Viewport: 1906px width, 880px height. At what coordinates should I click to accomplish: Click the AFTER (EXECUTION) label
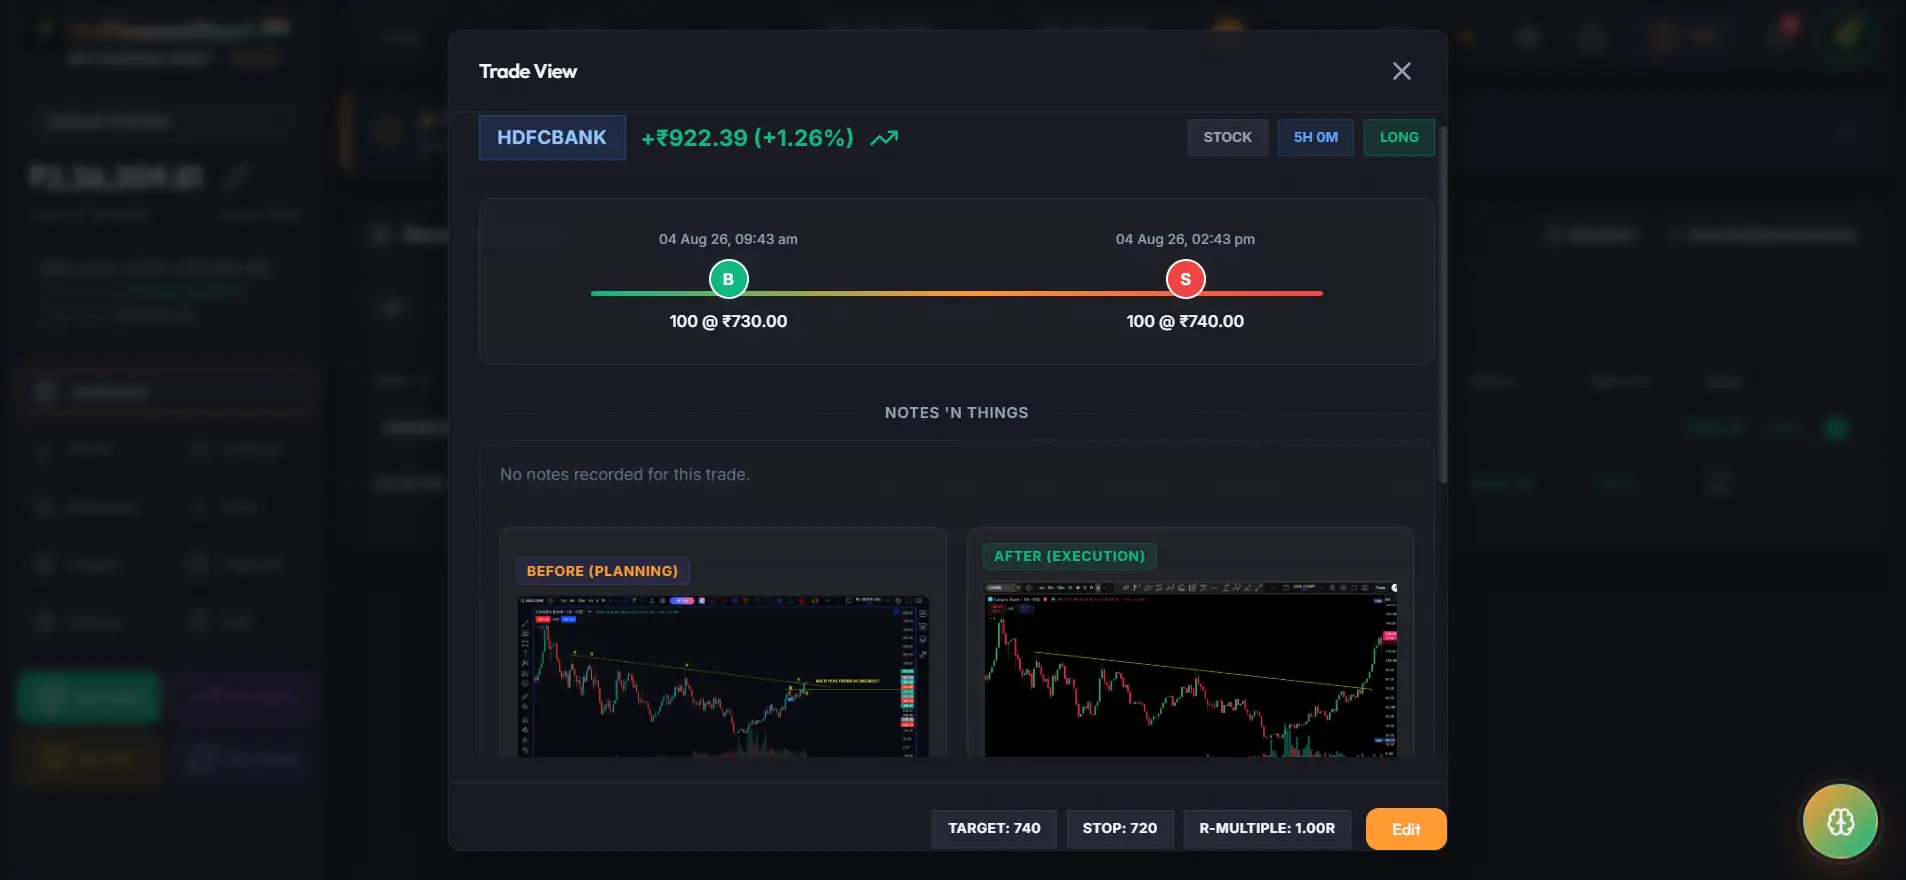pyautogui.click(x=1069, y=556)
